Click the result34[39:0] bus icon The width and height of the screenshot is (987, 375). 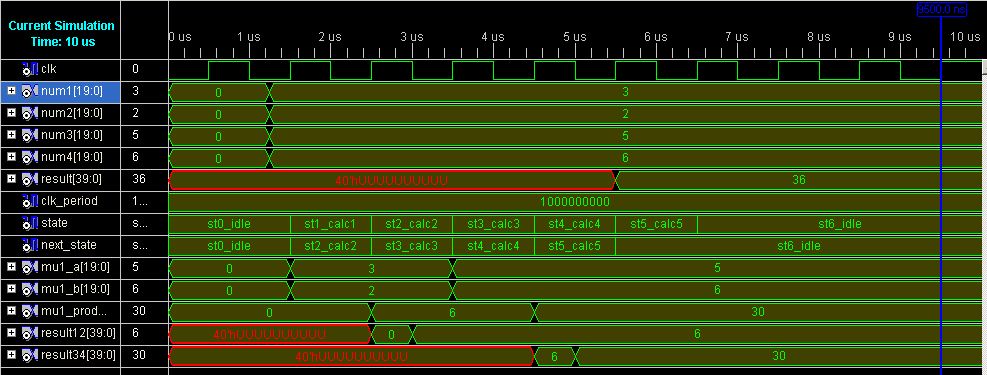coord(30,355)
